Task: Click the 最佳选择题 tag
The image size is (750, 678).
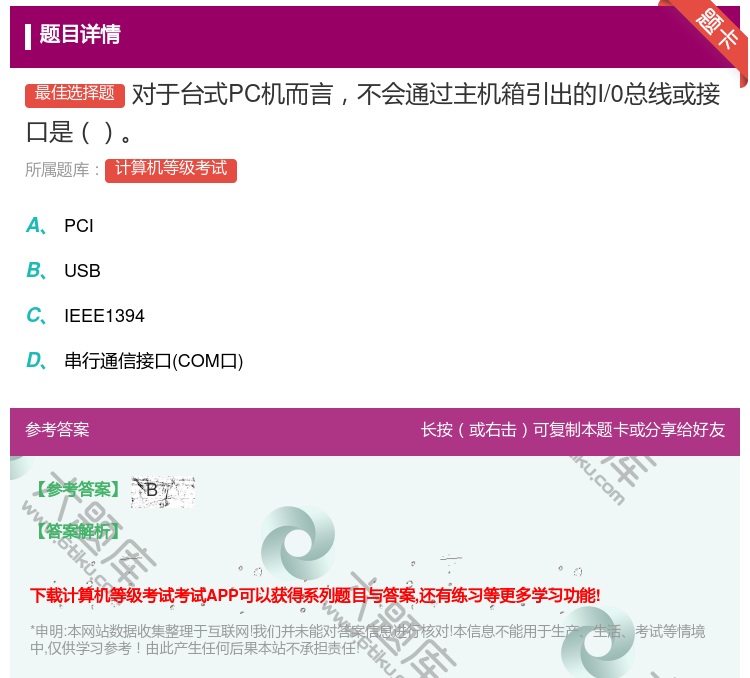Action: 75,94
